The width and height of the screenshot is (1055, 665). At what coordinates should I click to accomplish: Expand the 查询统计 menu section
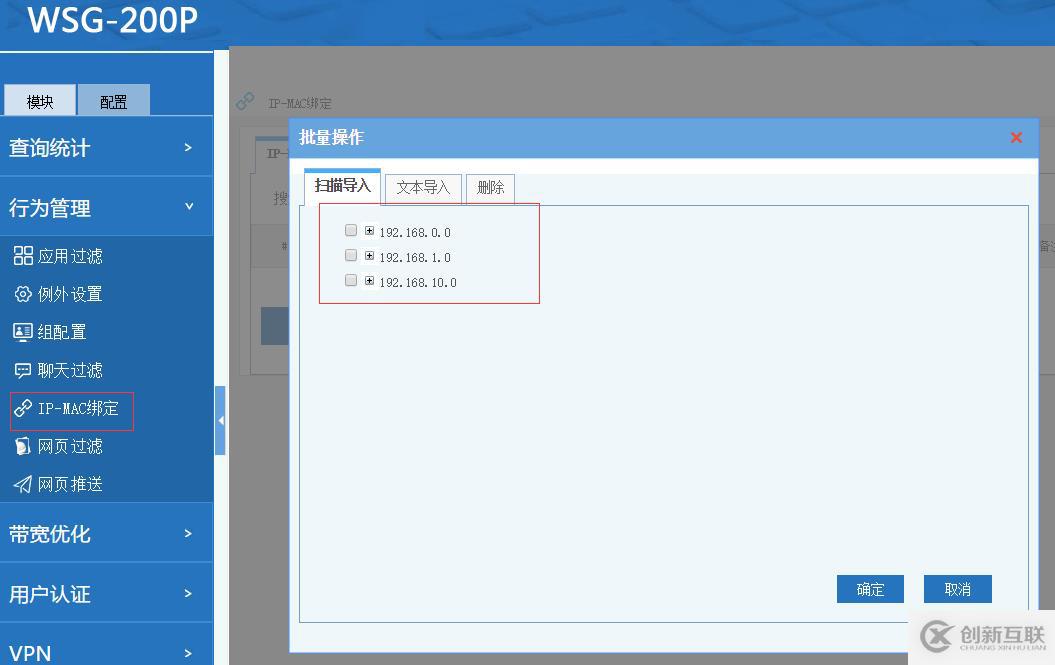coord(106,147)
